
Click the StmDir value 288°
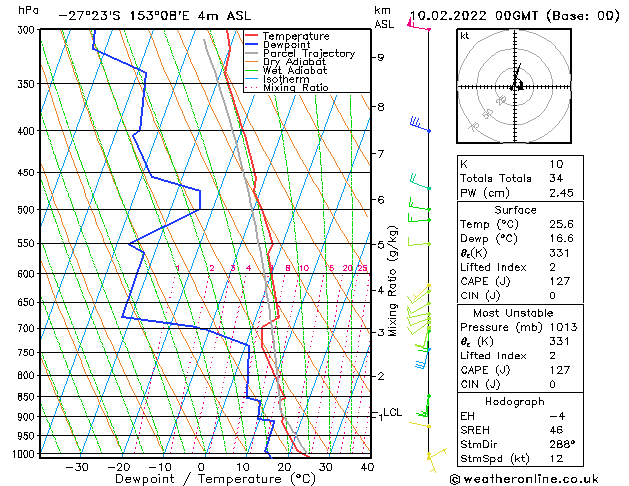click(562, 444)
